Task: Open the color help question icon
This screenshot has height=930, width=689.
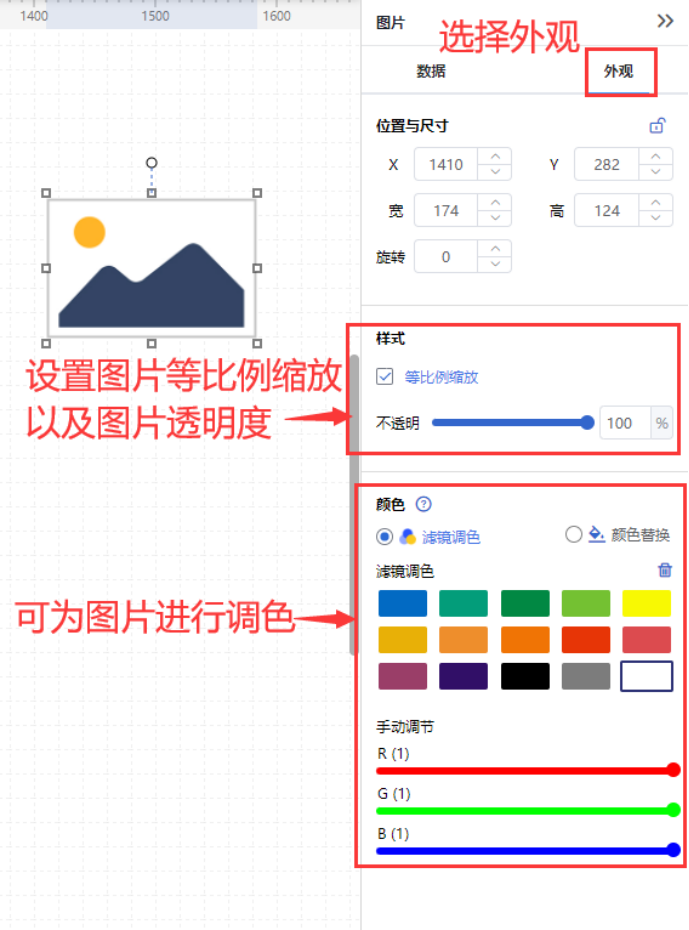Action: 423,504
